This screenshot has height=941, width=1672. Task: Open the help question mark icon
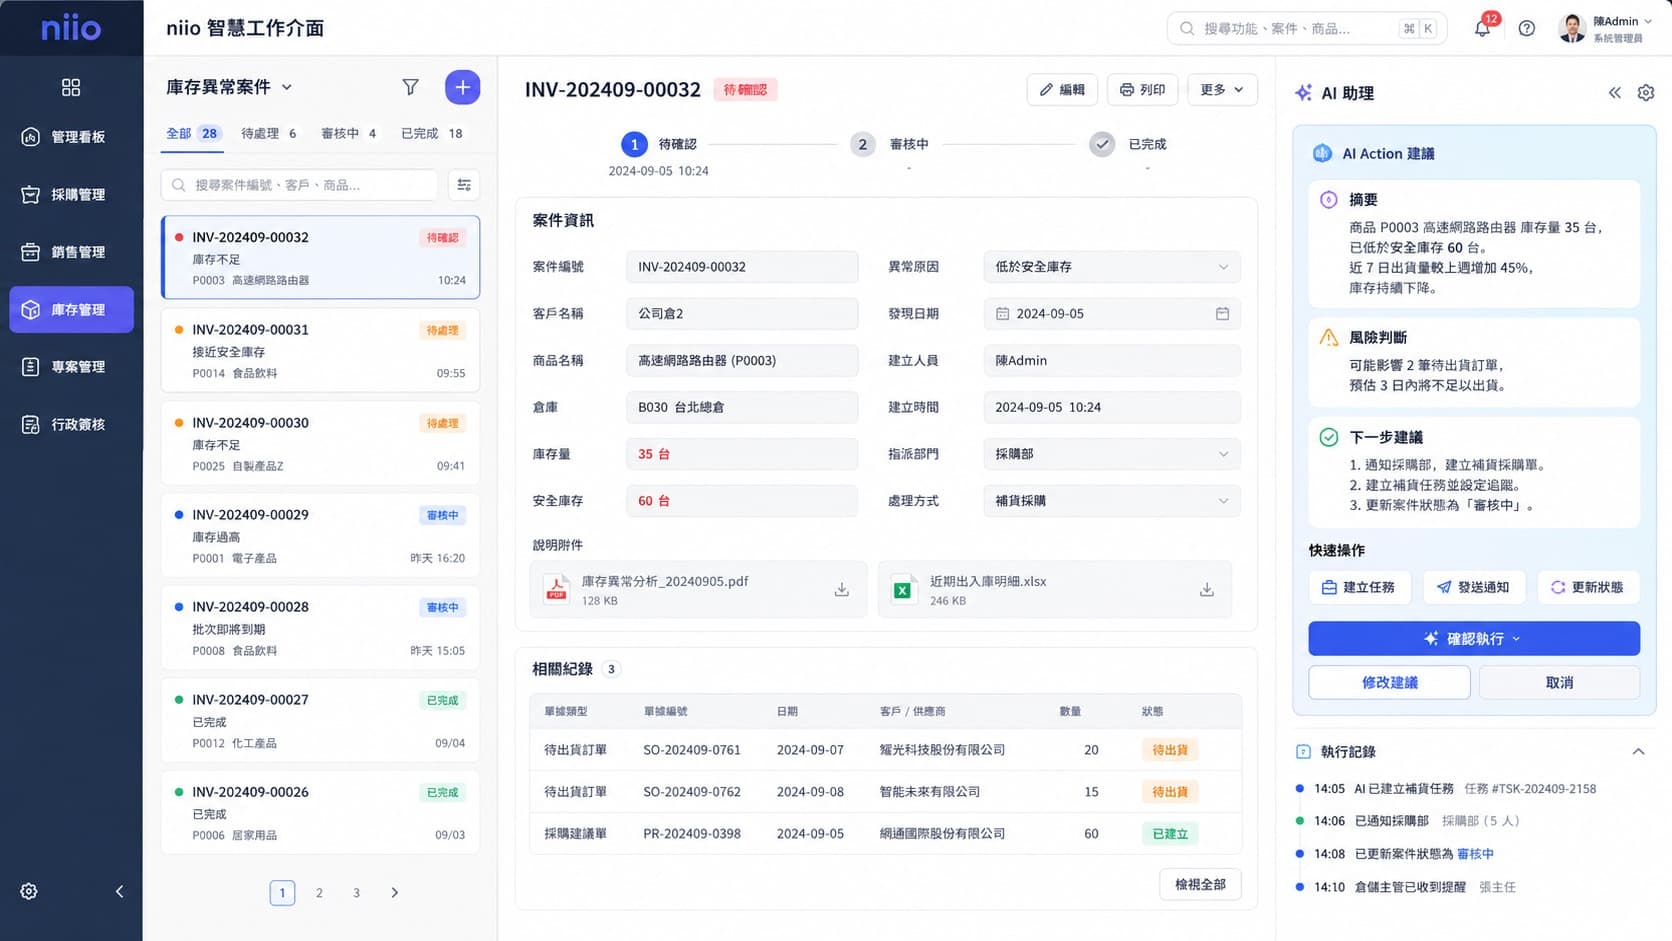click(x=1526, y=28)
